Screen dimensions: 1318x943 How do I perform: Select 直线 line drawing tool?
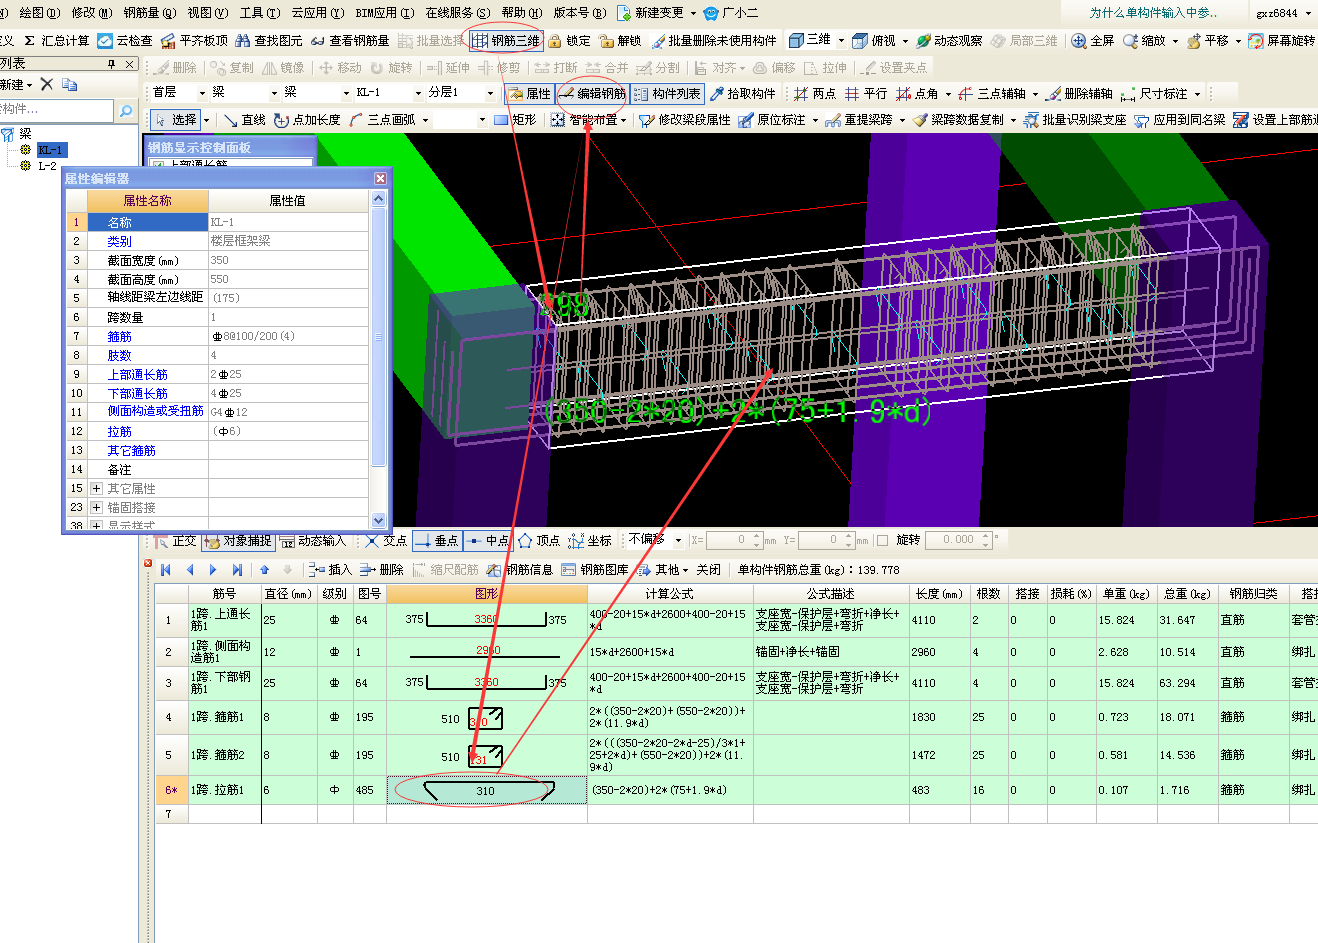(245, 119)
